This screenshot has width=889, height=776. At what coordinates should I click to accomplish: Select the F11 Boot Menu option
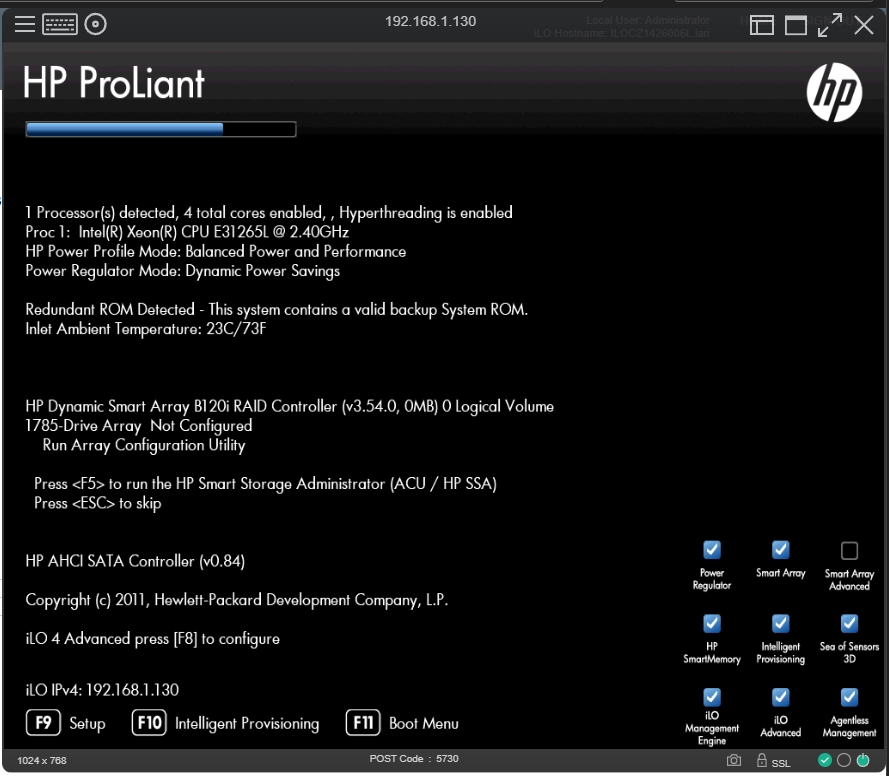click(x=403, y=723)
